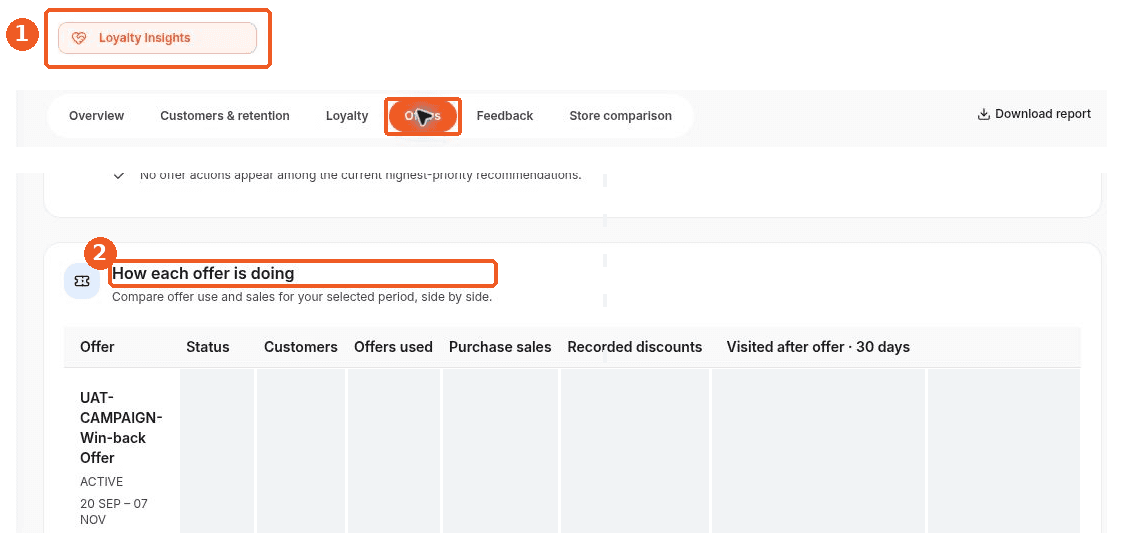
Task: Go to the Feedback tab
Action: pyautogui.click(x=505, y=115)
